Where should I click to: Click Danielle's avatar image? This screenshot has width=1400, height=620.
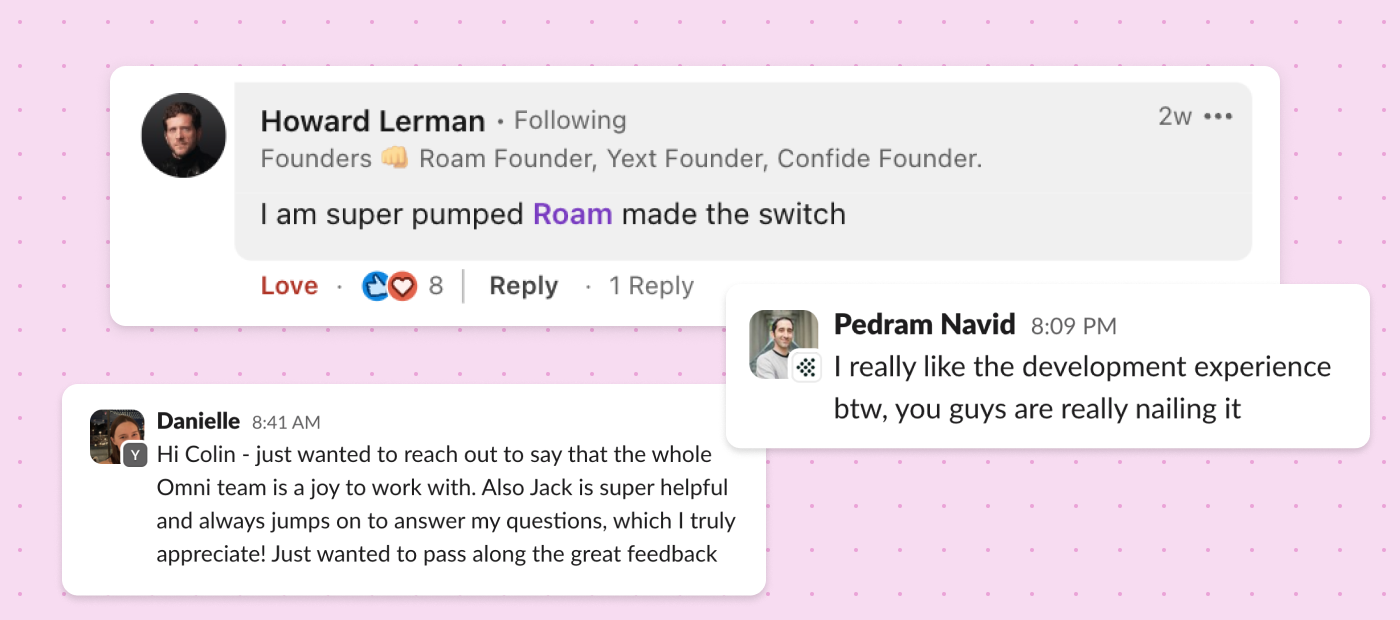(116, 436)
